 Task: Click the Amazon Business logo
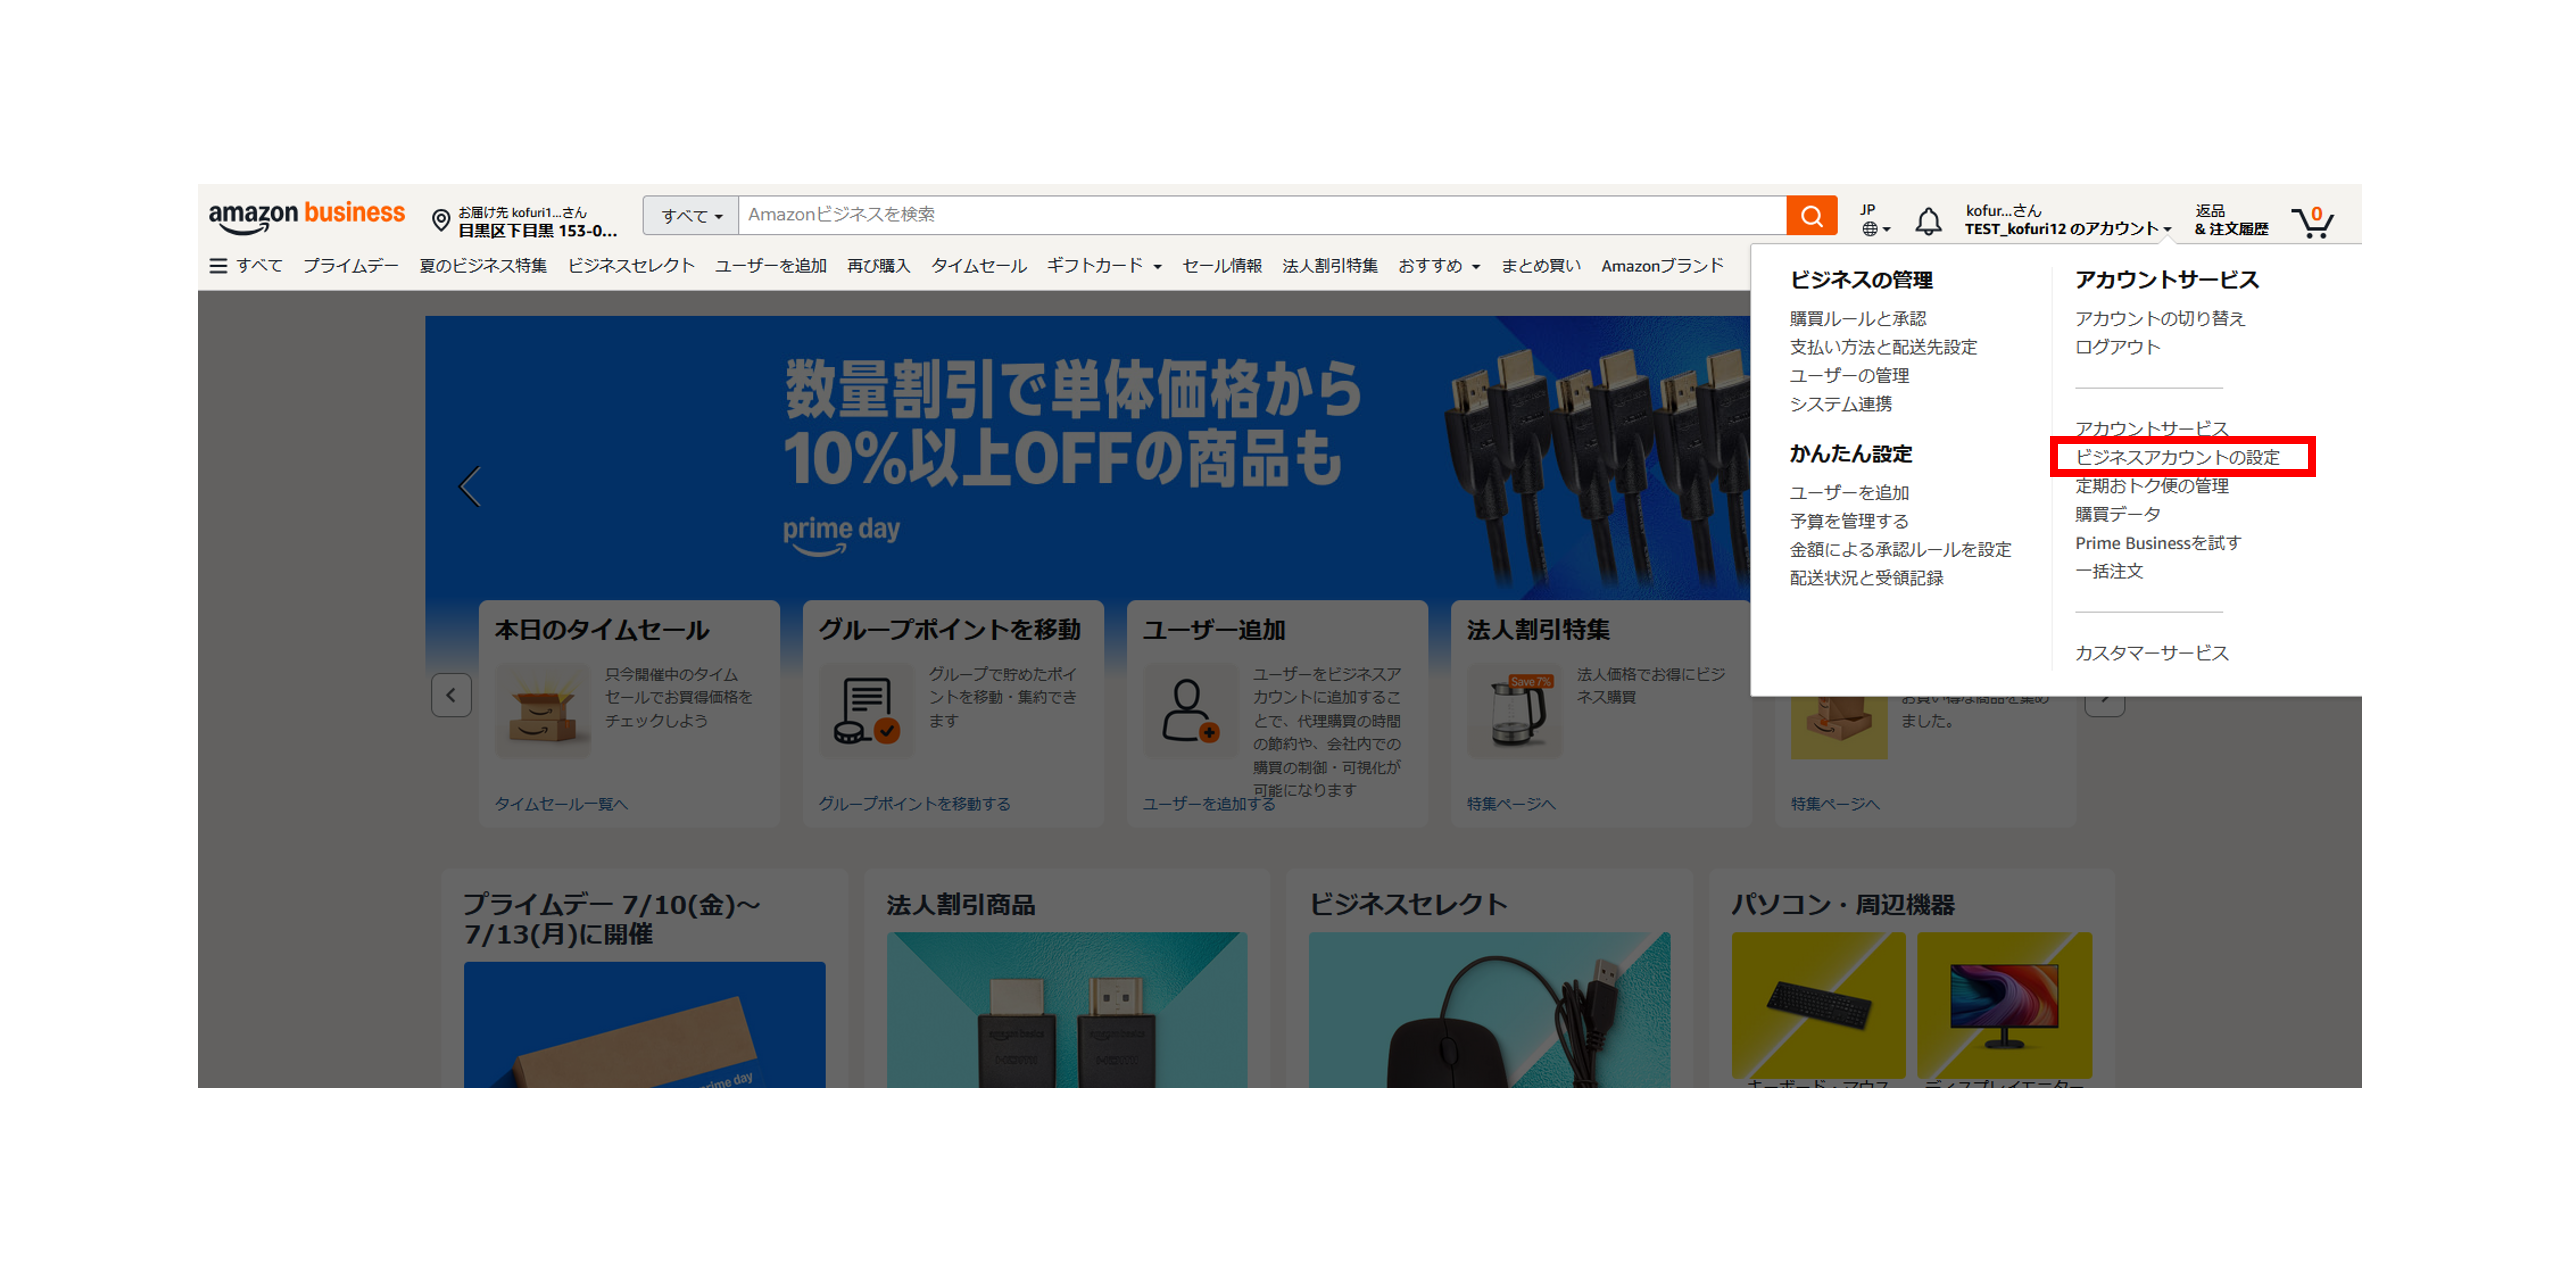(306, 217)
